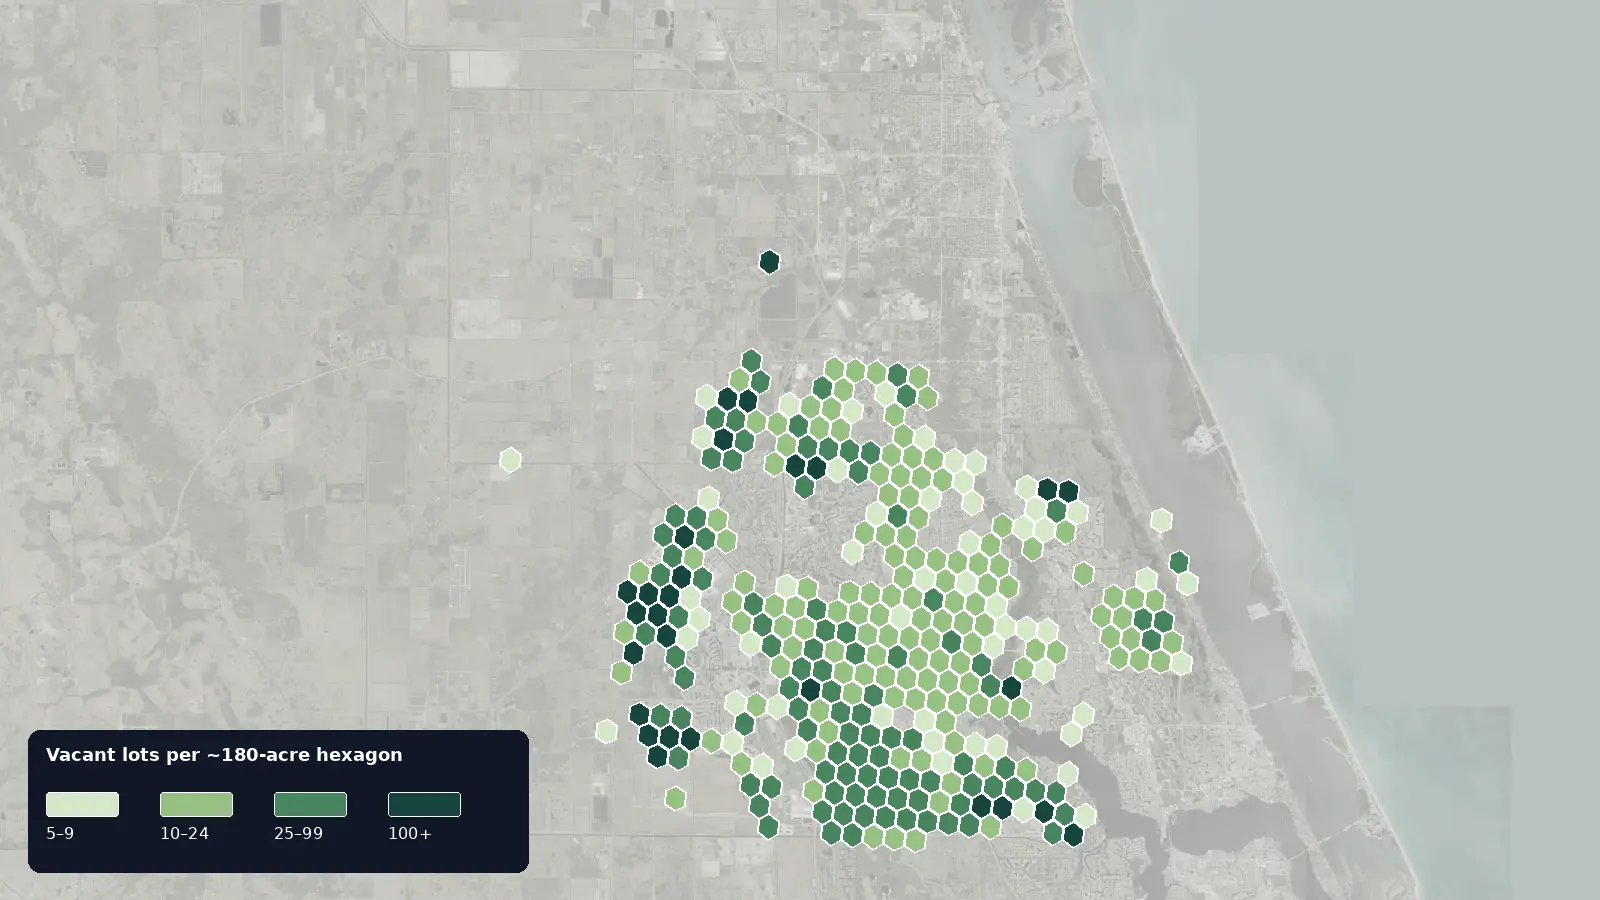This screenshot has height=900, width=1600.
Task: Click the '5–9' legend label
Action: pyautogui.click(x=60, y=833)
